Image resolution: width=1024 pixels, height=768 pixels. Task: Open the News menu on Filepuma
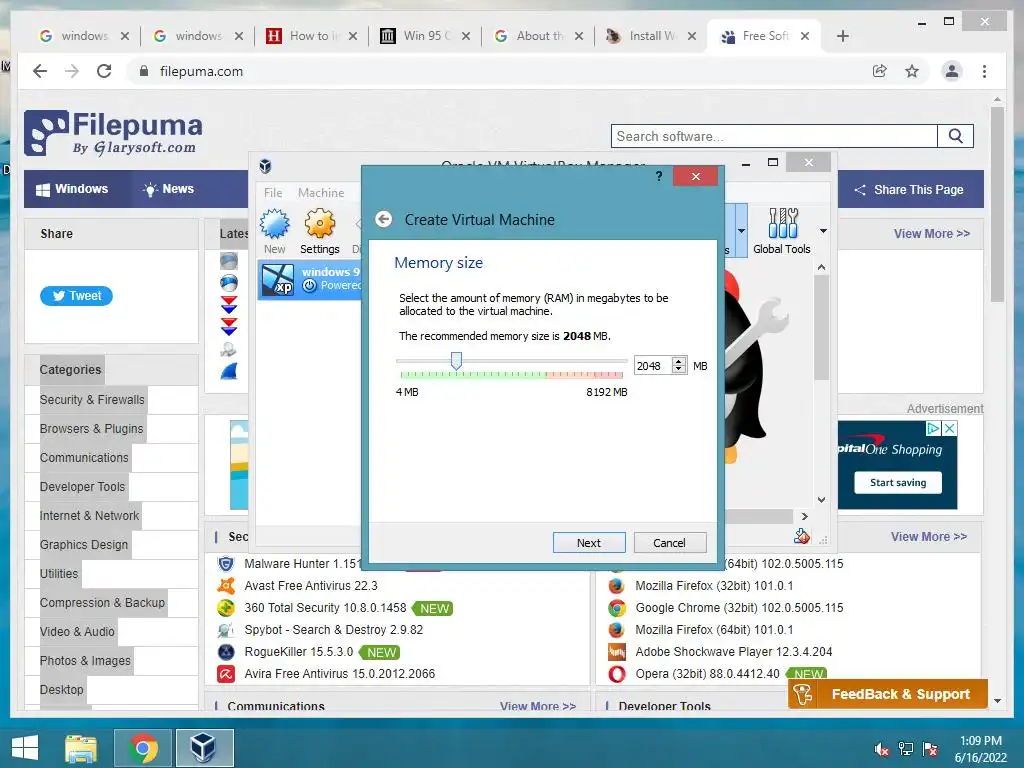tap(168, 189)
